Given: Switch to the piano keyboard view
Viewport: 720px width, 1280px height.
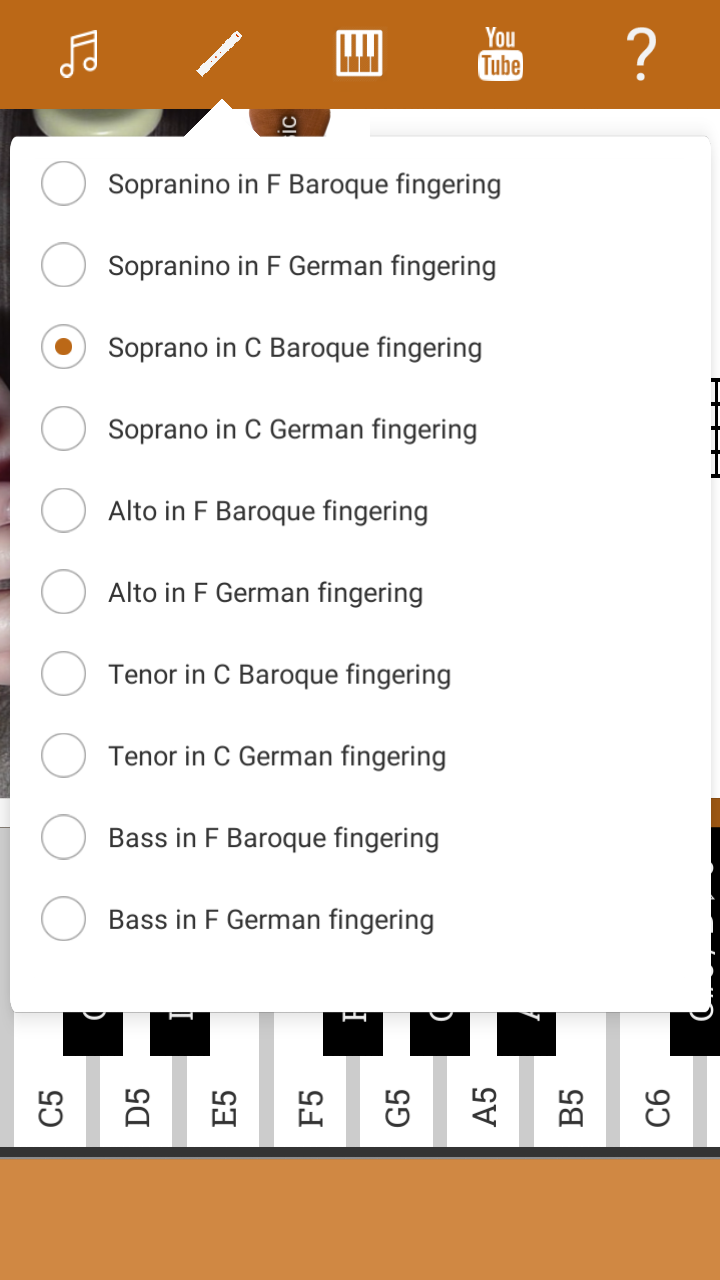Looking at the screenshot, I should 359,54.
